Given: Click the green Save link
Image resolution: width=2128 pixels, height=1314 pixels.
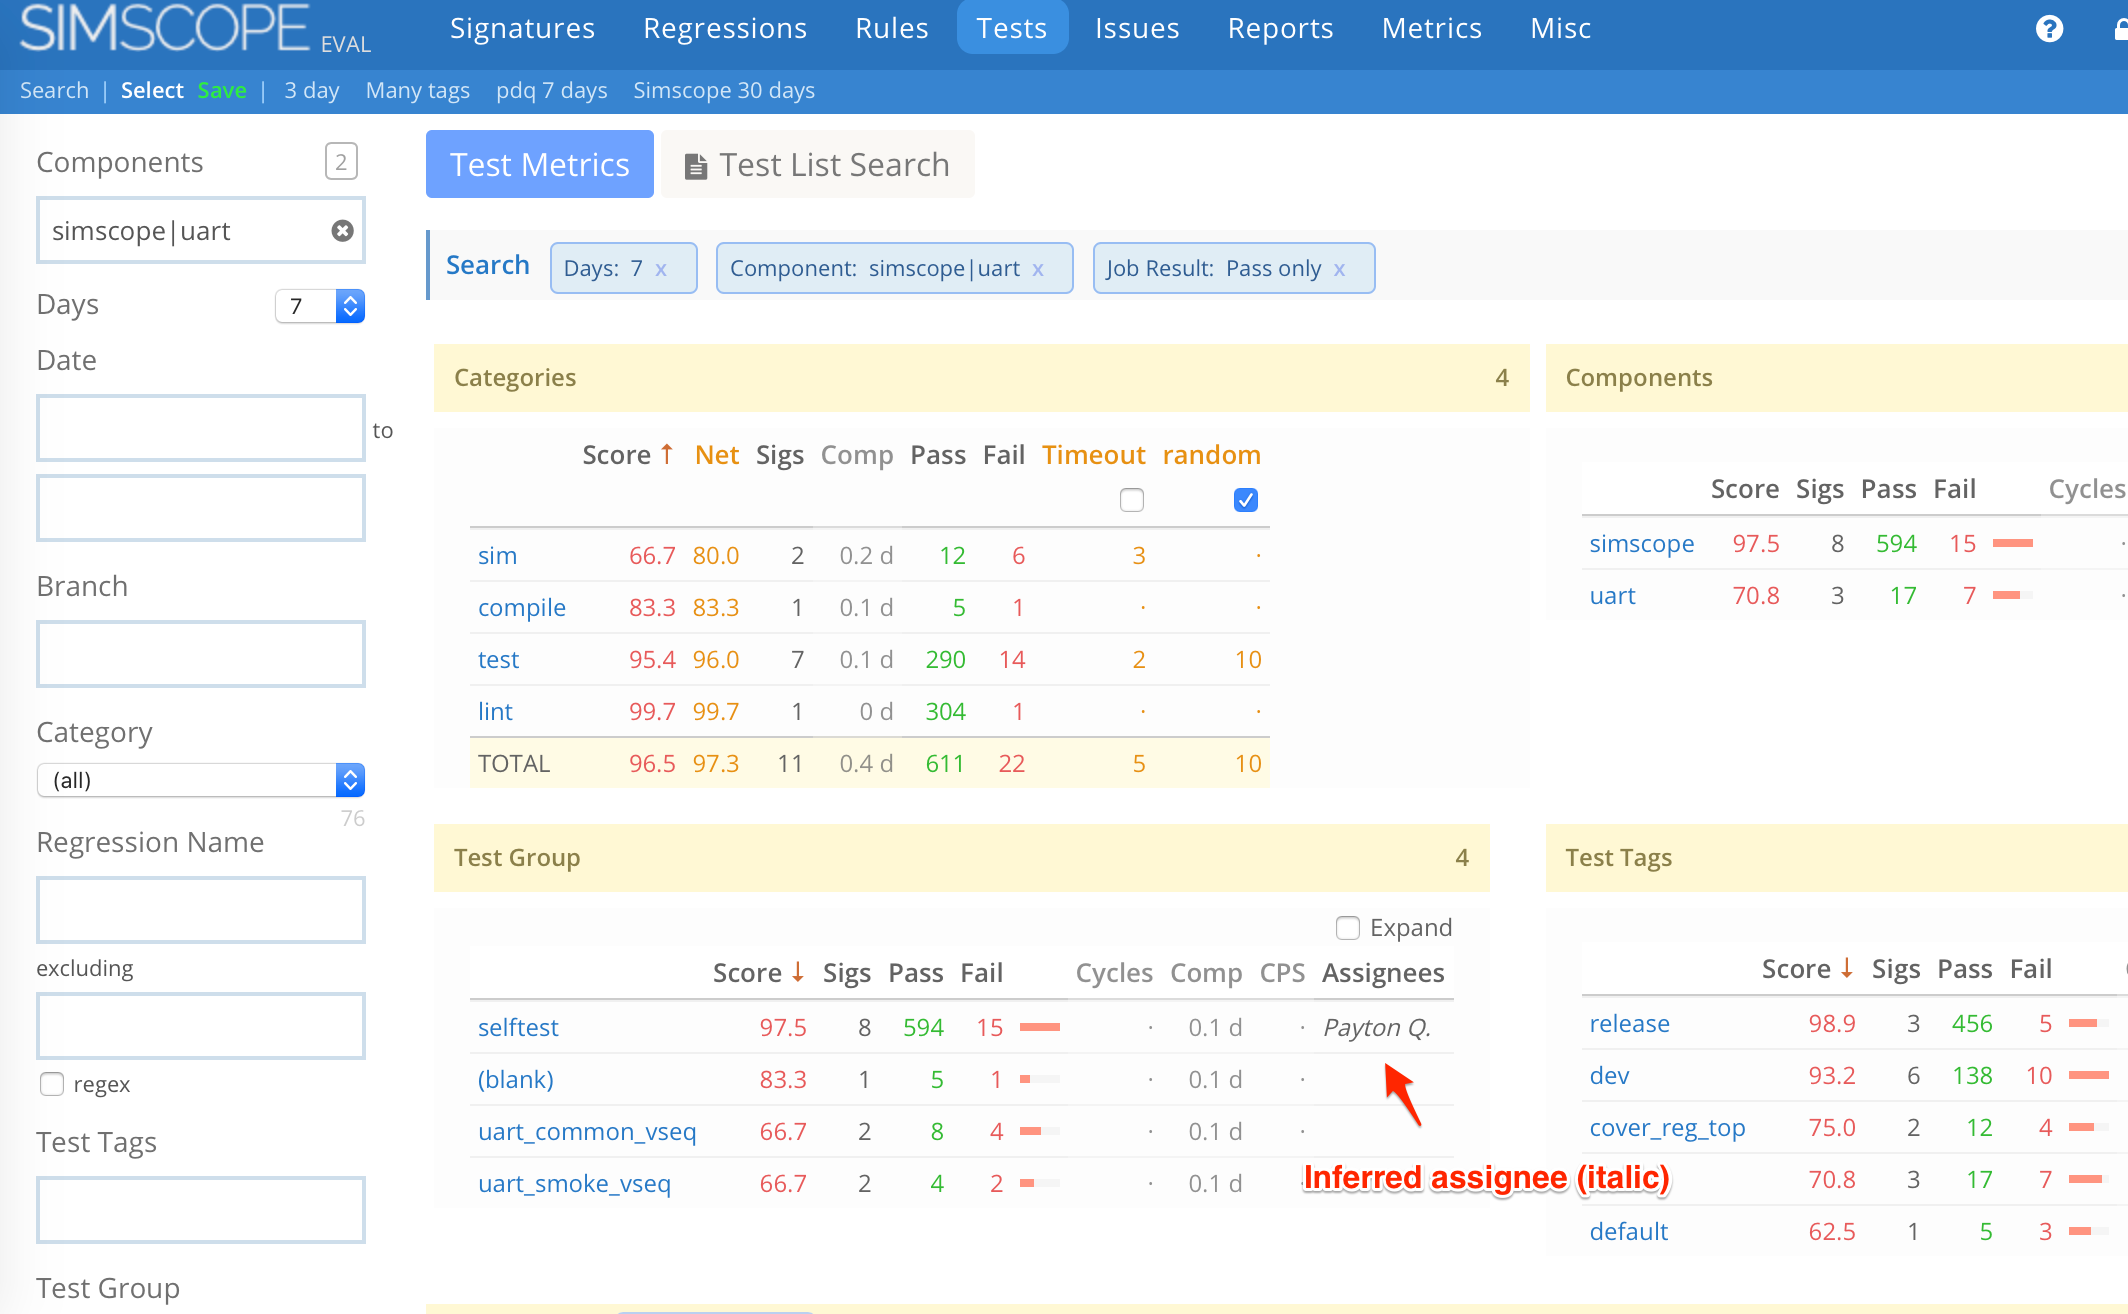Looking at the screenshot, I should click(222, 90).
